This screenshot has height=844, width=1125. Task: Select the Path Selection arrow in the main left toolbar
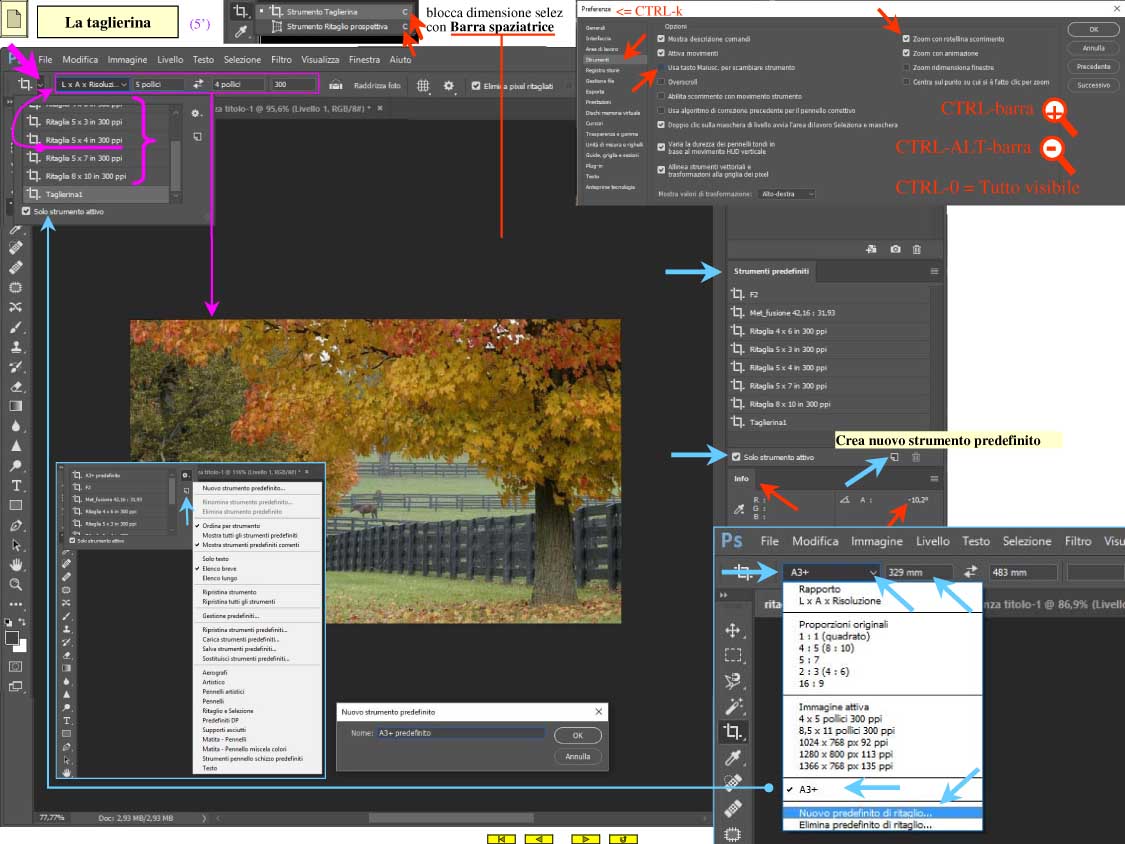pos(16,545)
